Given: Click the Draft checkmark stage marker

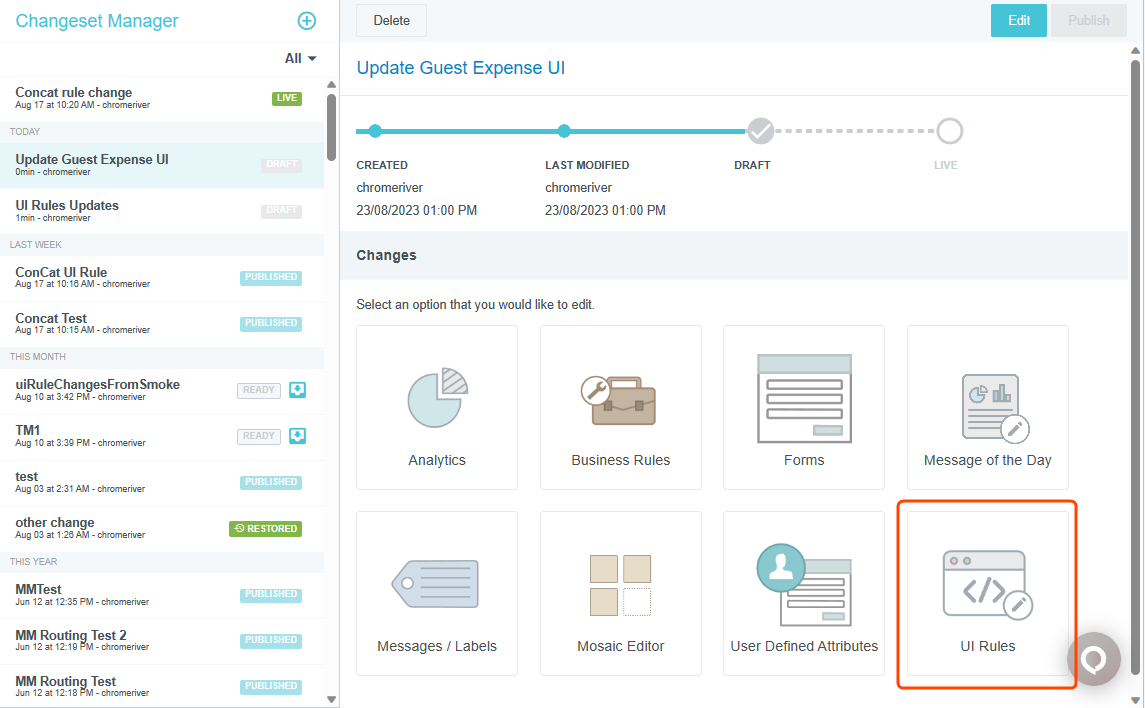Looking at the screenshot, I should (x=761, y=131).
